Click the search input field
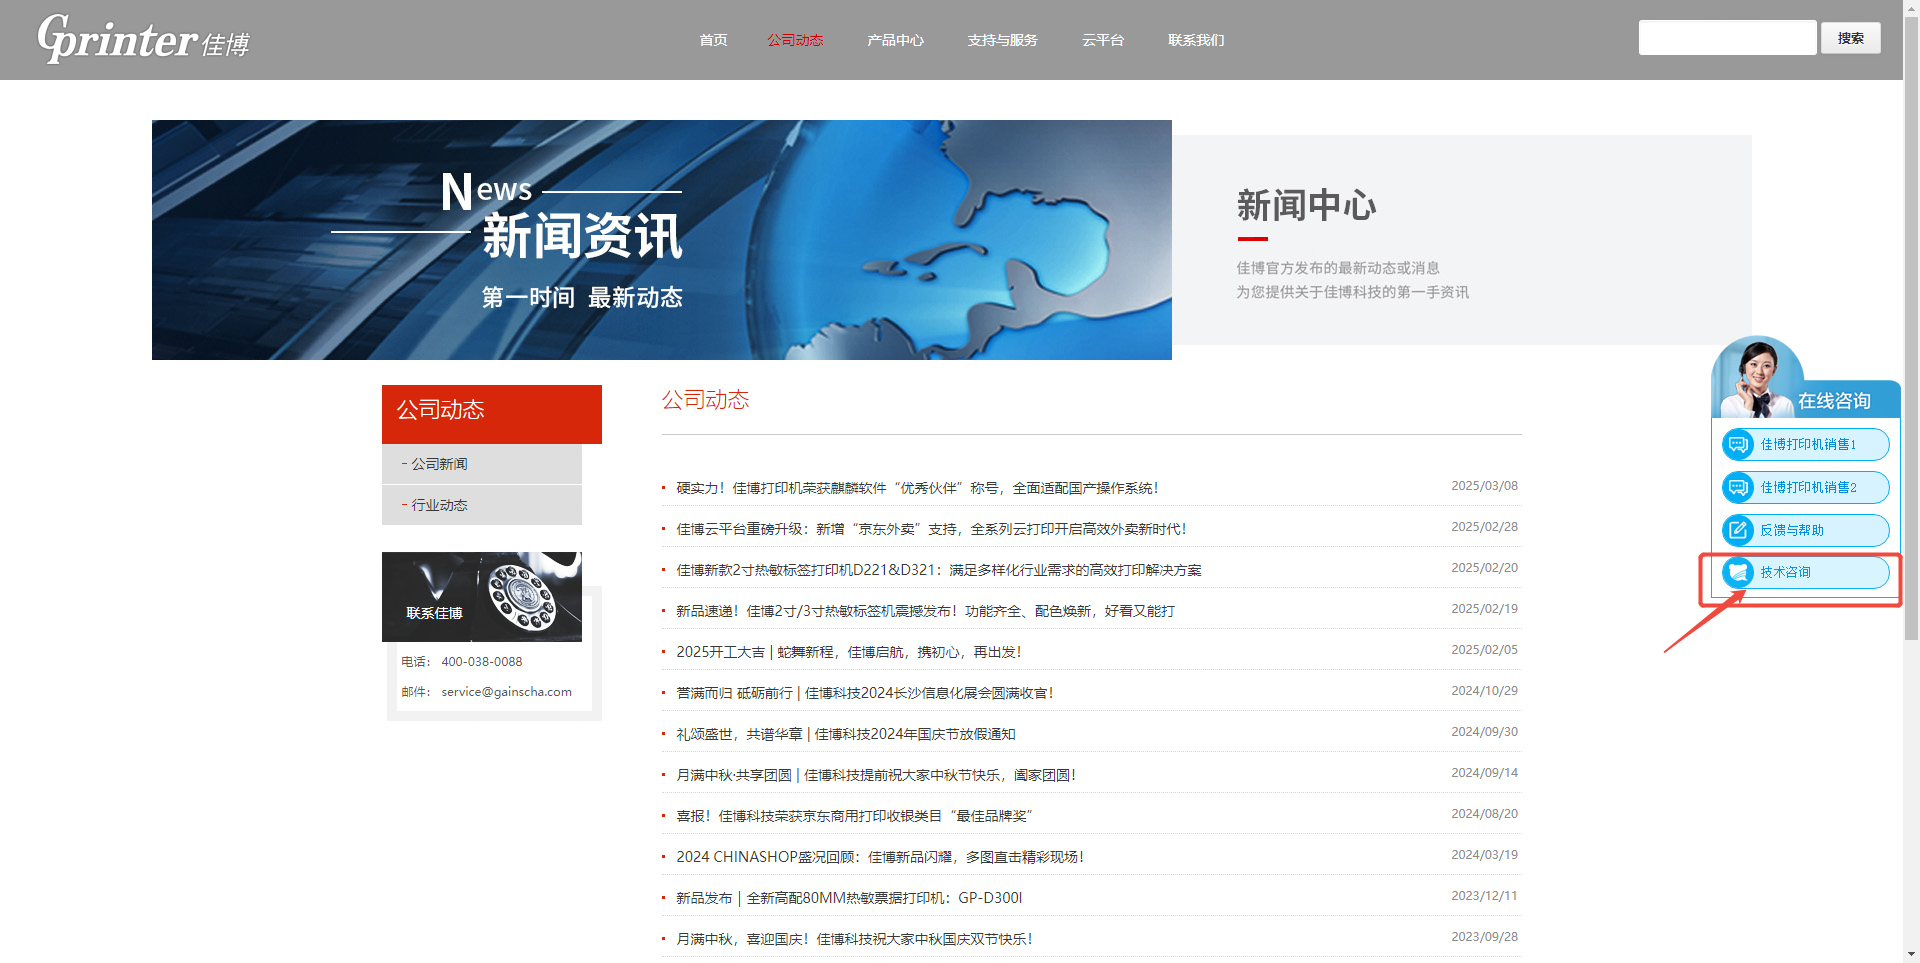Viewport: 1920px width, 963px height. 1727,38
